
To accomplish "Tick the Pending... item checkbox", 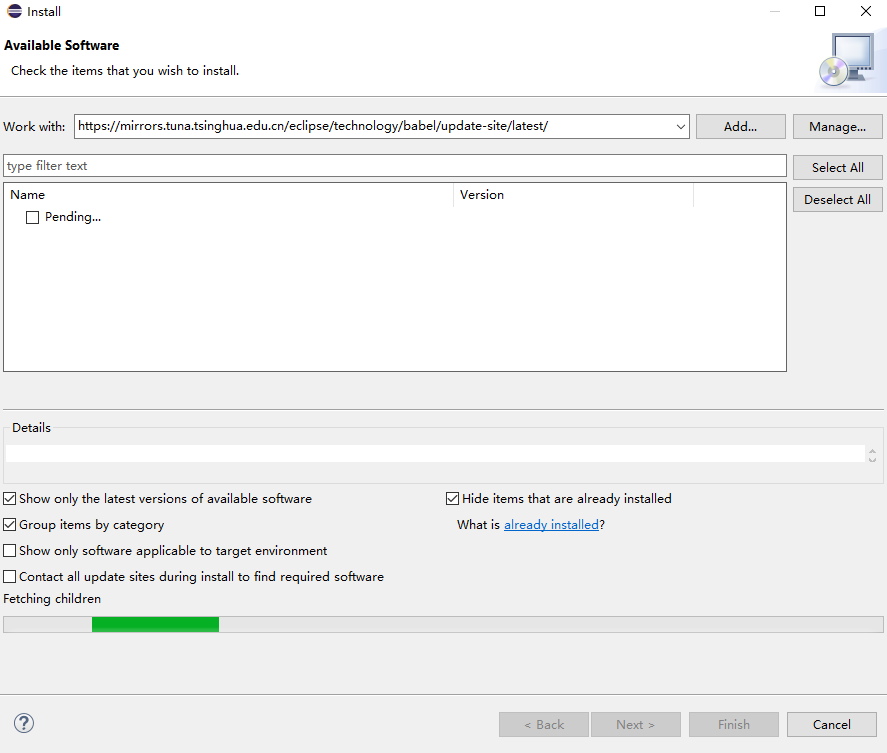I will pos(32,217).
